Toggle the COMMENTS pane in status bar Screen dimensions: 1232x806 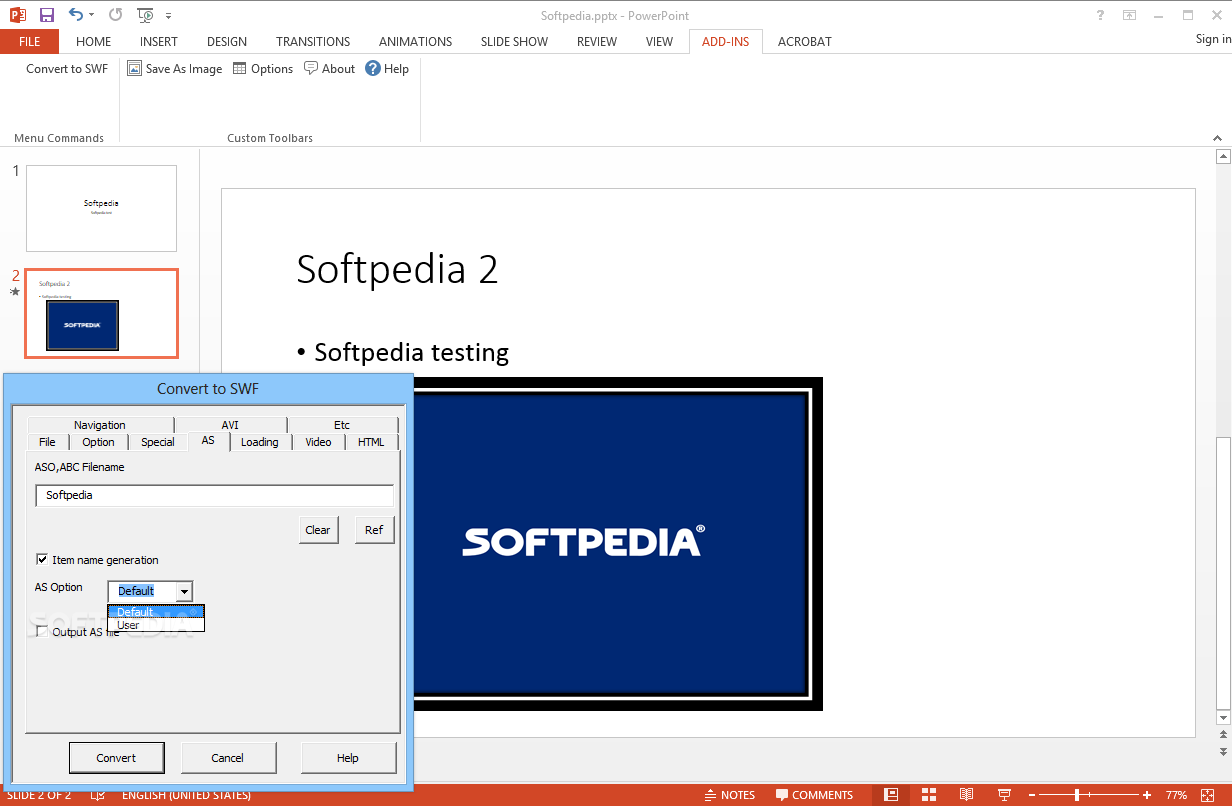813,795
